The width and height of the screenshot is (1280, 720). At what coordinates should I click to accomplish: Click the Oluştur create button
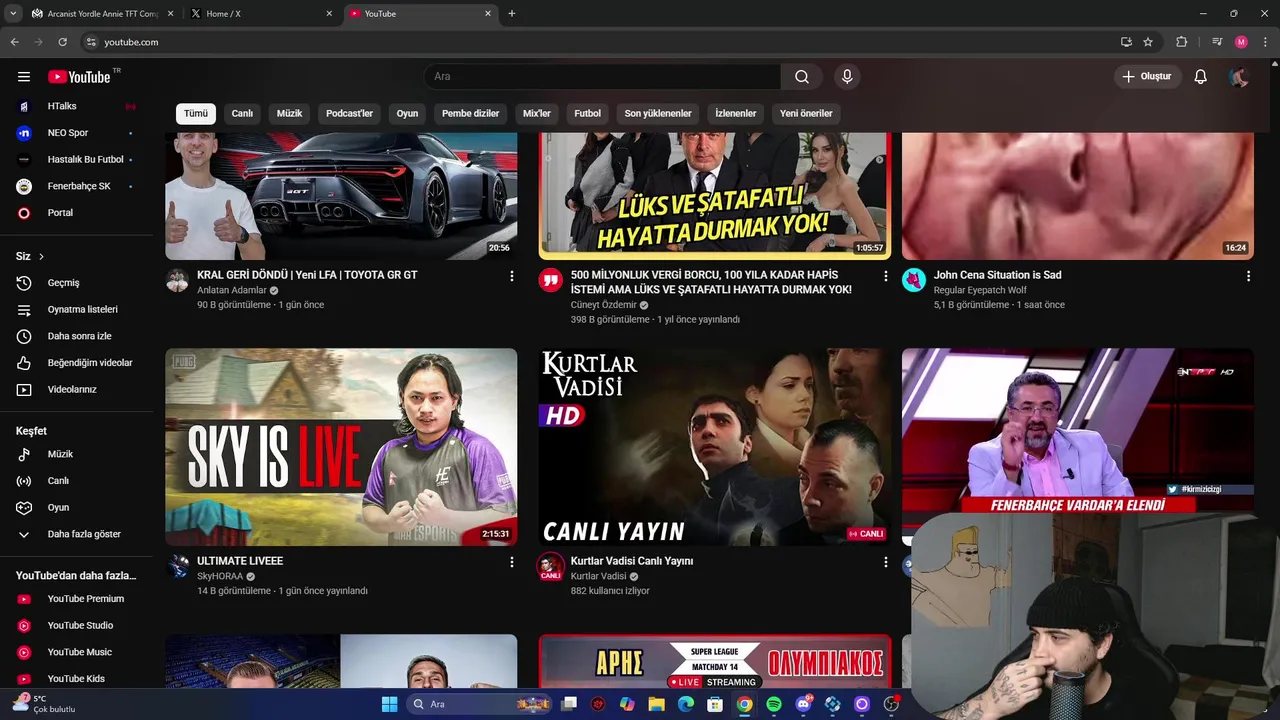click(x=1146, y=77)
